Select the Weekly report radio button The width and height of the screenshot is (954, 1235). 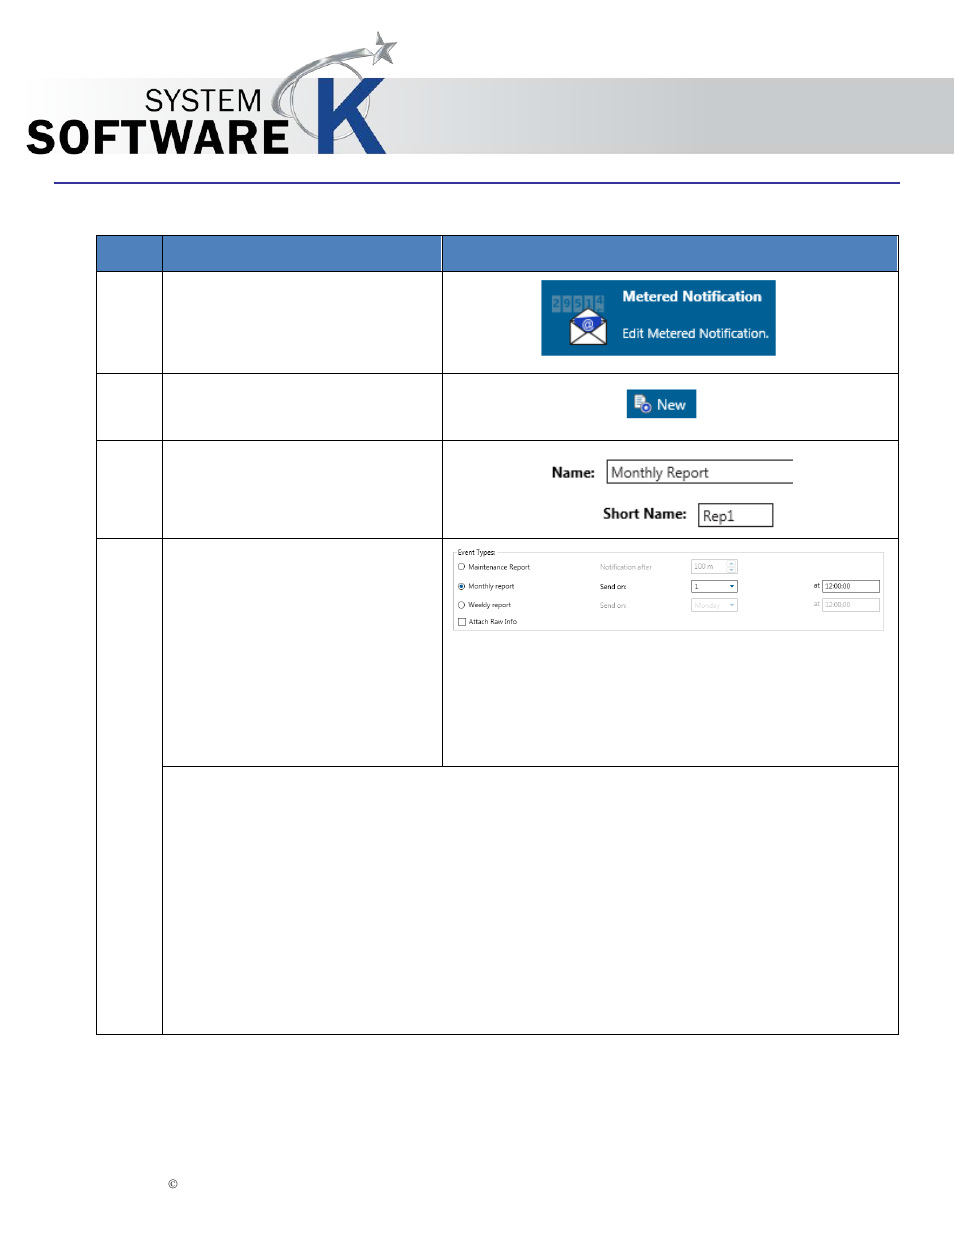pos(461,605)
